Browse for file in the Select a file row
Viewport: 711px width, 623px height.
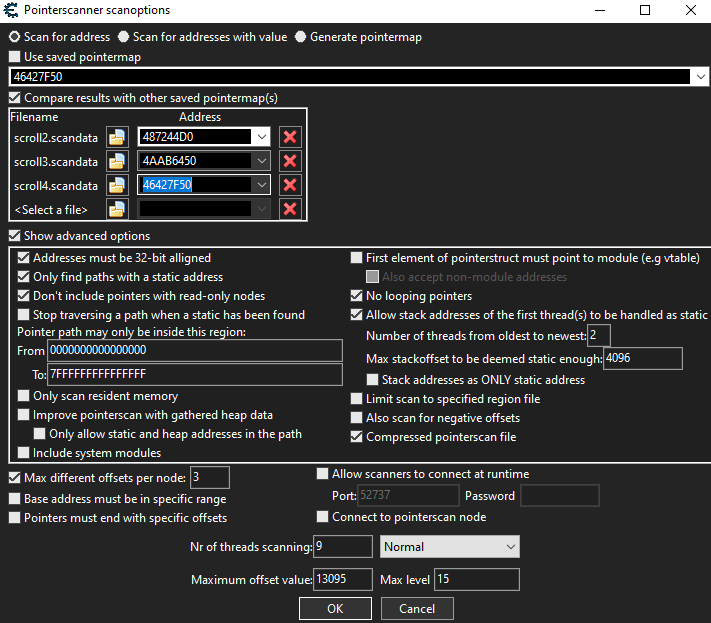point(118,209)
